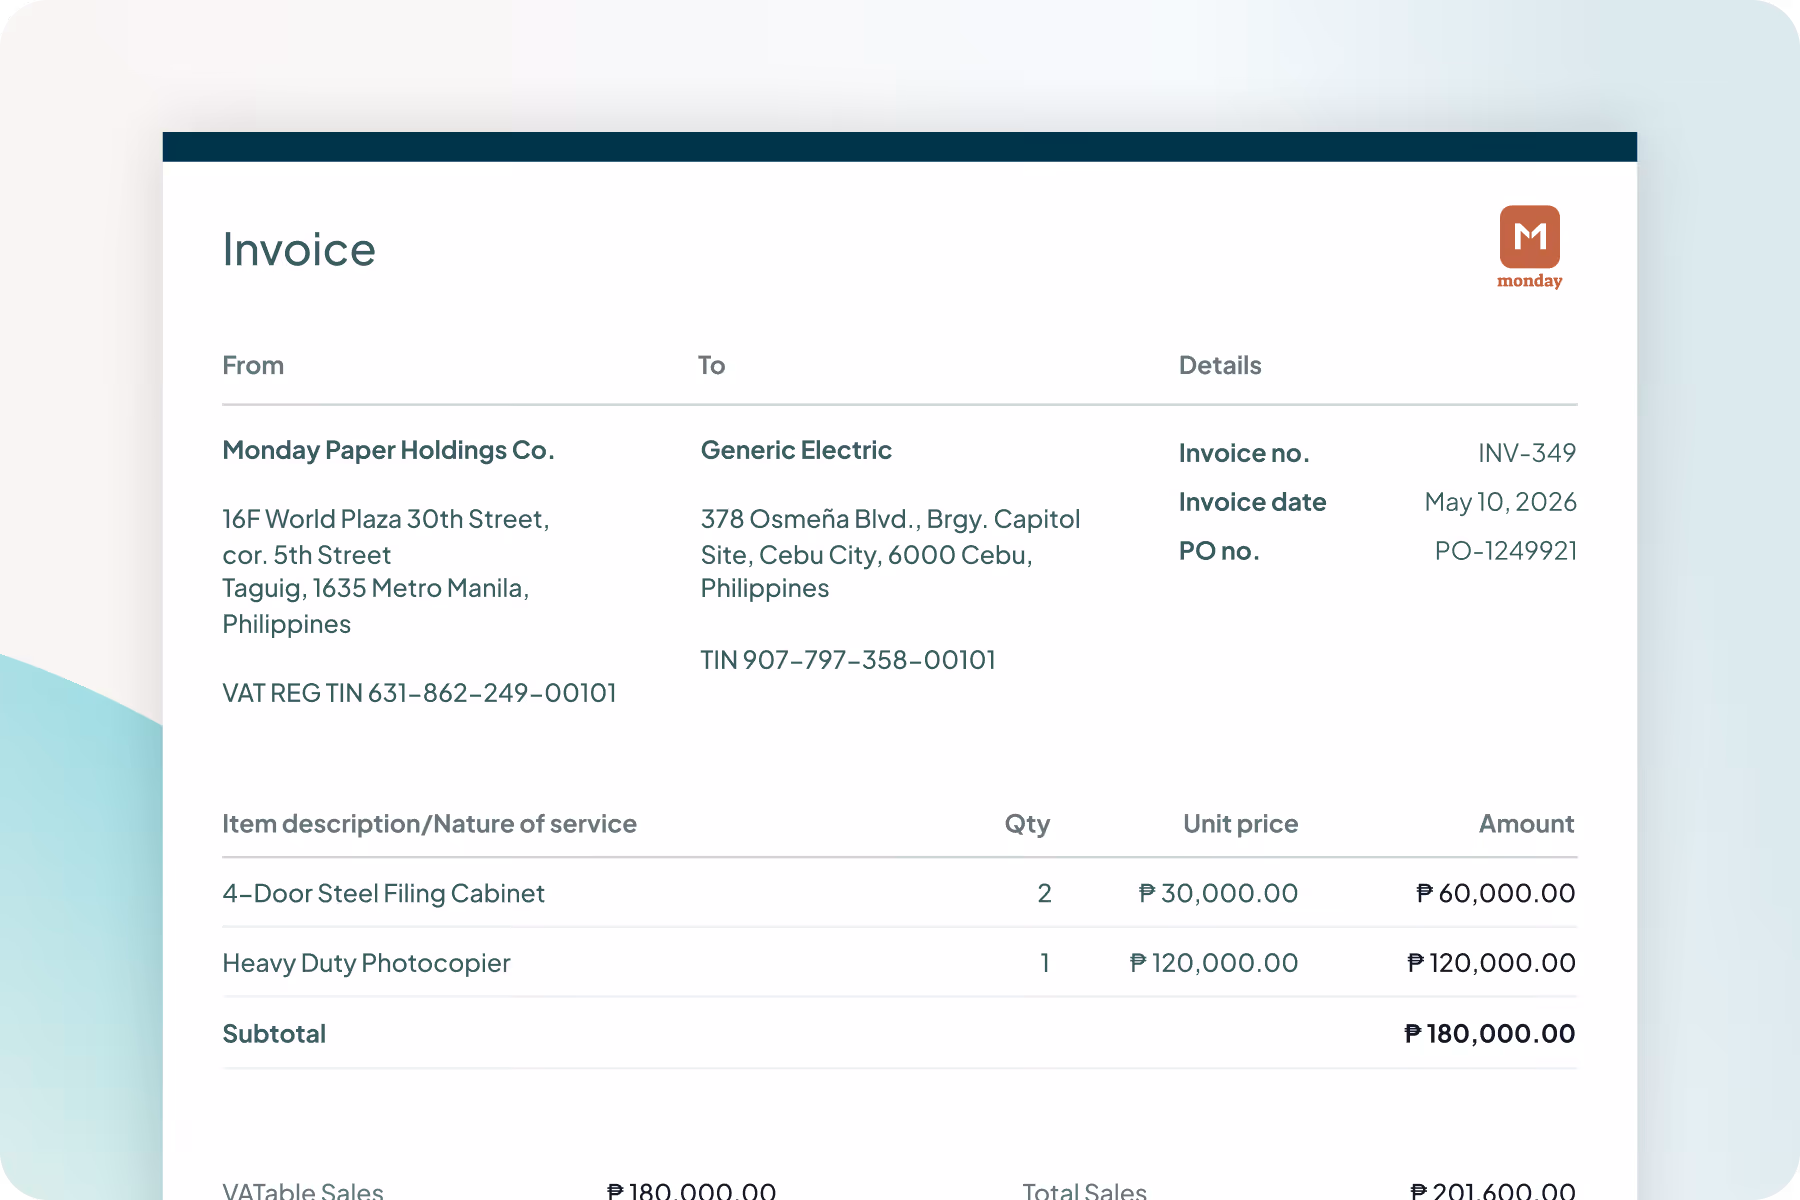Click unit price ₱30,000.00

1218,893
